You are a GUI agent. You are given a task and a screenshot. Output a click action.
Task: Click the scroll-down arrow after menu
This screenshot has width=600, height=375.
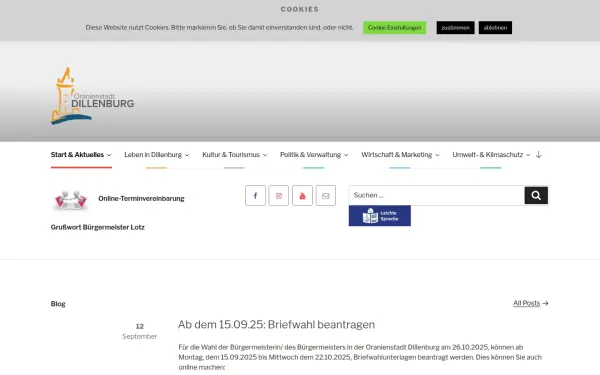point(538,155)
